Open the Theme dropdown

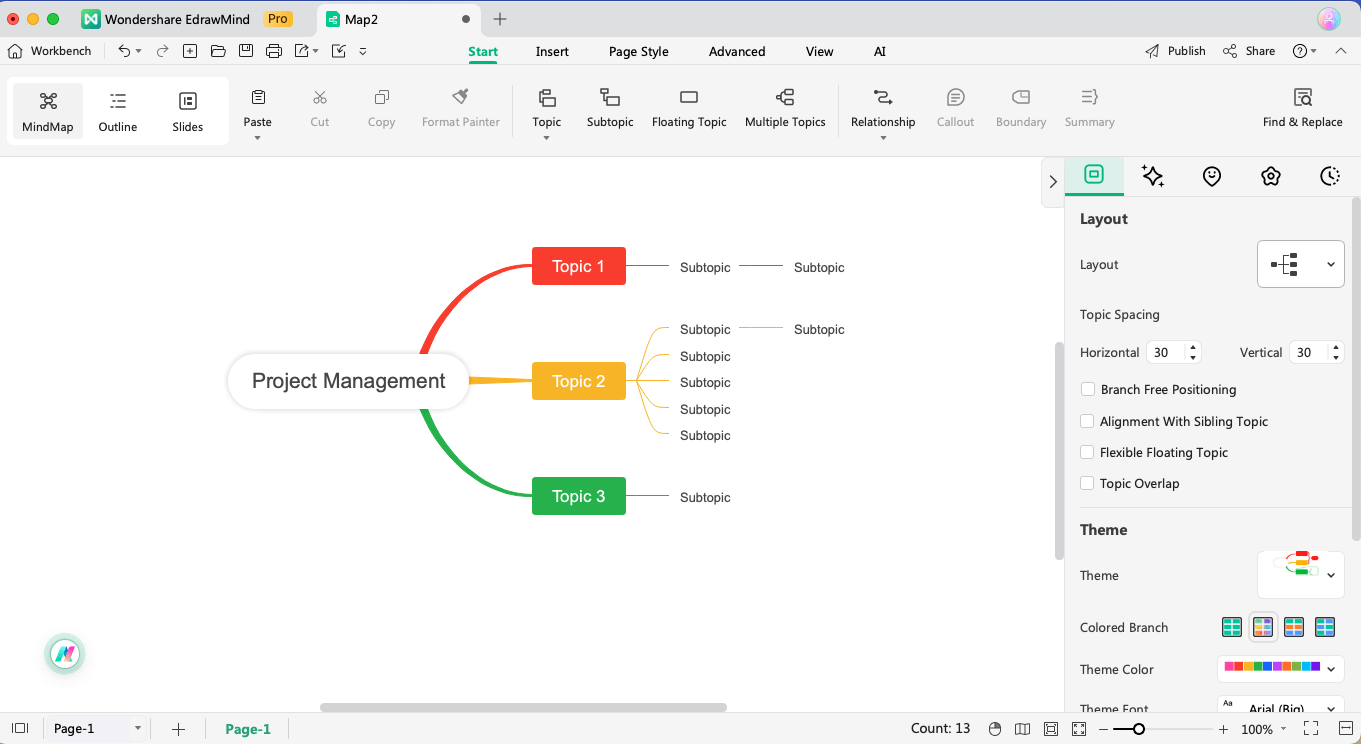tap(1300, 575)
